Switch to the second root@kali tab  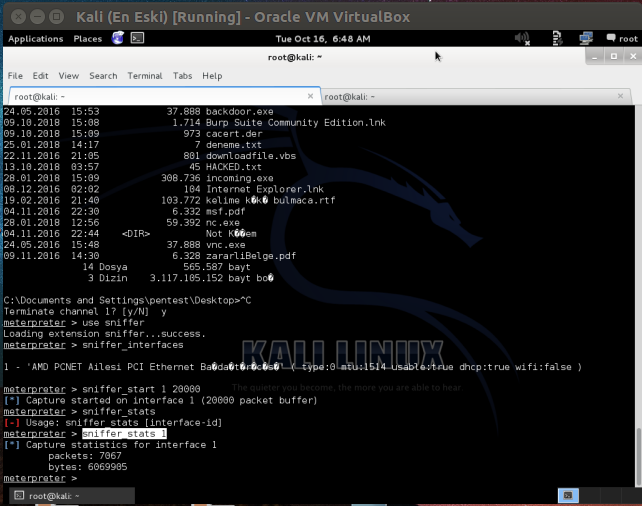coord(476,97)
